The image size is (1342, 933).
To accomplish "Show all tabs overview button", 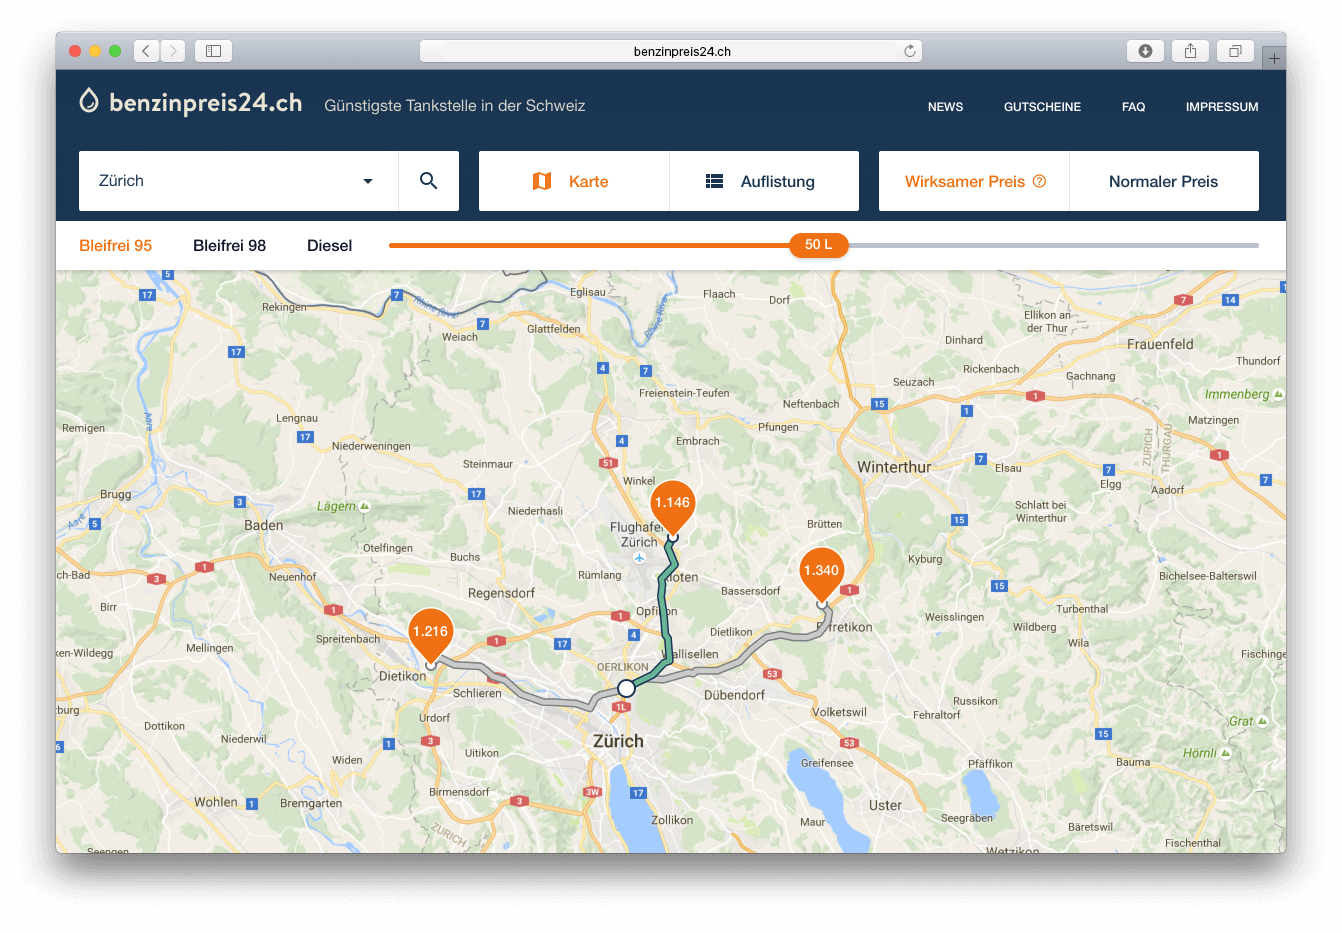I will pyautogui.click(x=1235, y=51).
